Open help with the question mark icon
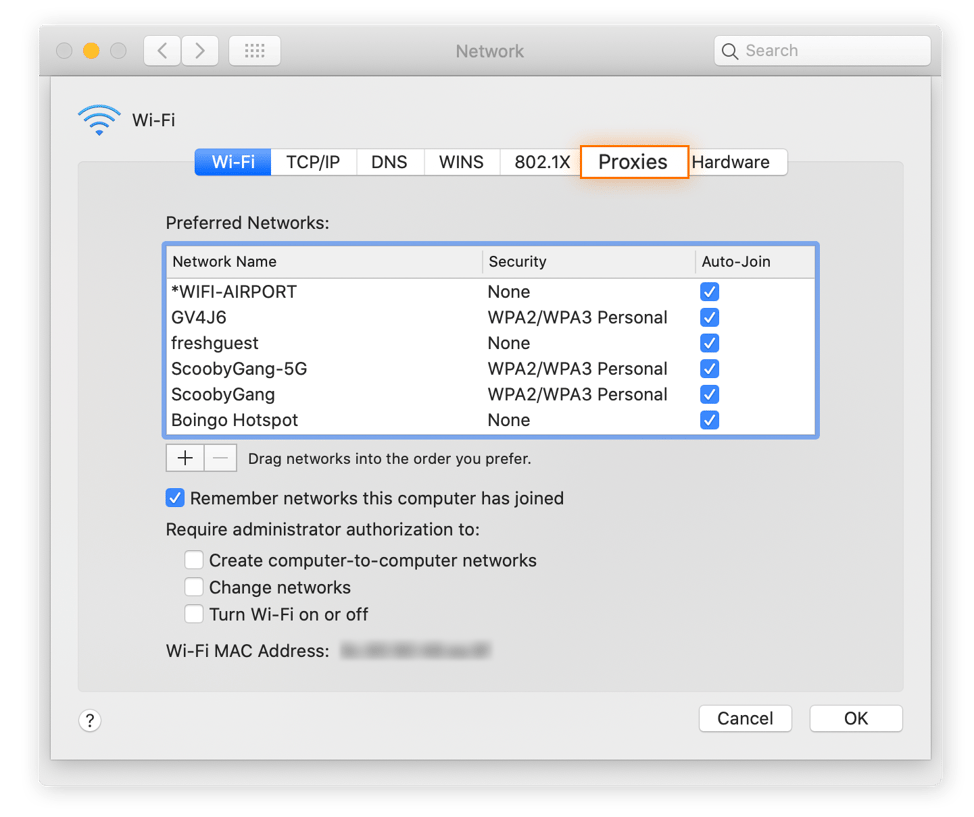 [89, 720]
